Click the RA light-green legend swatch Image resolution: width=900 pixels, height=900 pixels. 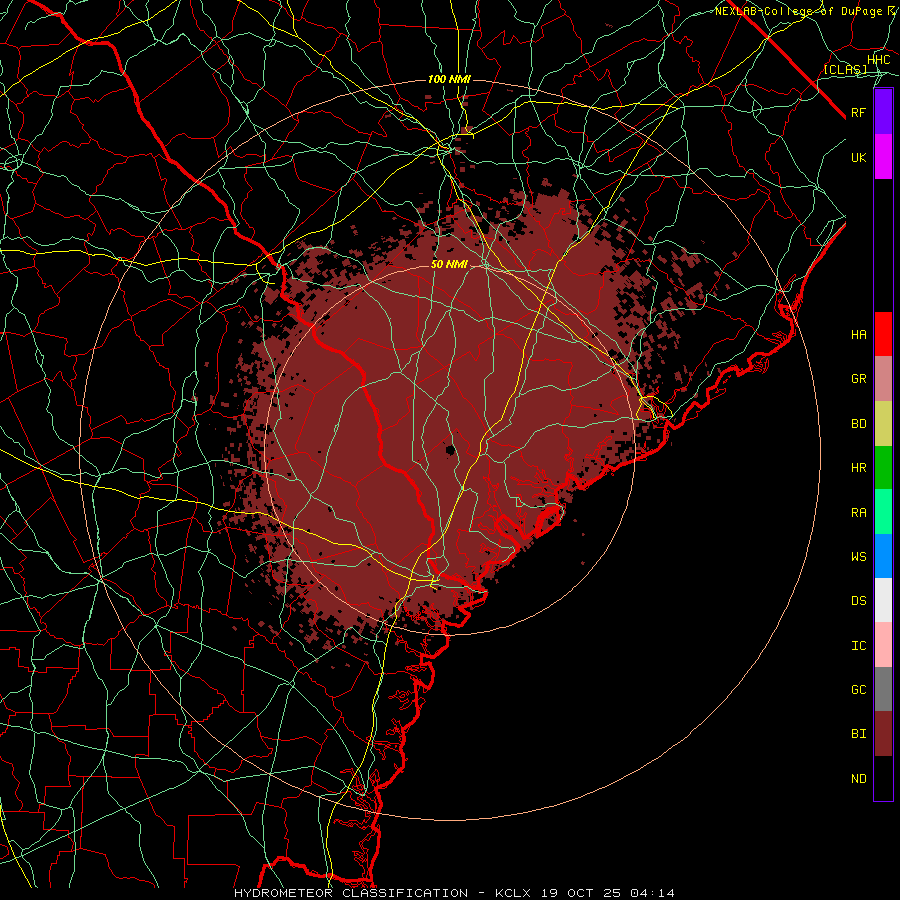(x=883, y=512)
